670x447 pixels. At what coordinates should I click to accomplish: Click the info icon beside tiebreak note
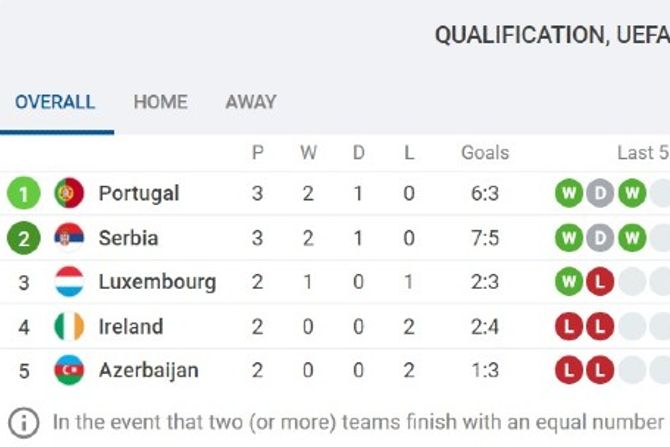(x=24, y=421)
